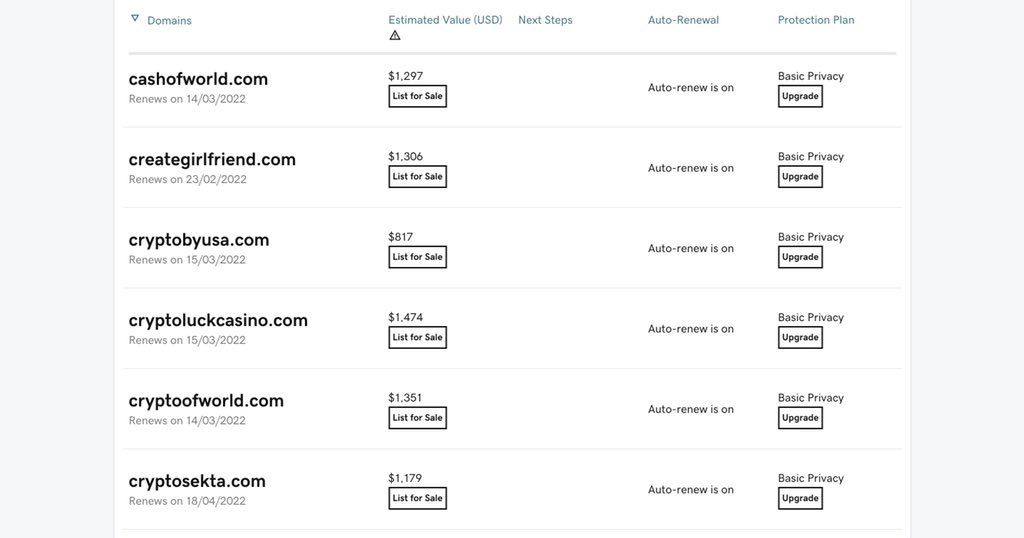Viewport: 1024px width, 538px height.
Task: Open the cashofworld.com domain
Action: 198,79
